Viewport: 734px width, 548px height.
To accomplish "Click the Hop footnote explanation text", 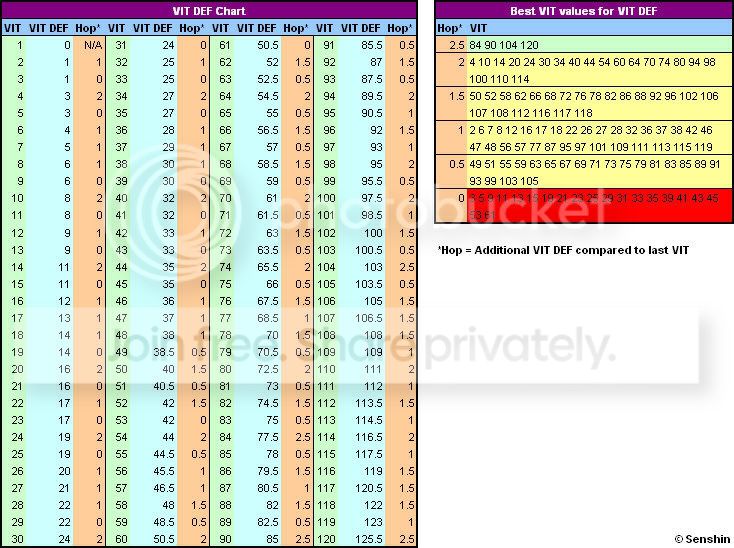I will click(563, 250).
